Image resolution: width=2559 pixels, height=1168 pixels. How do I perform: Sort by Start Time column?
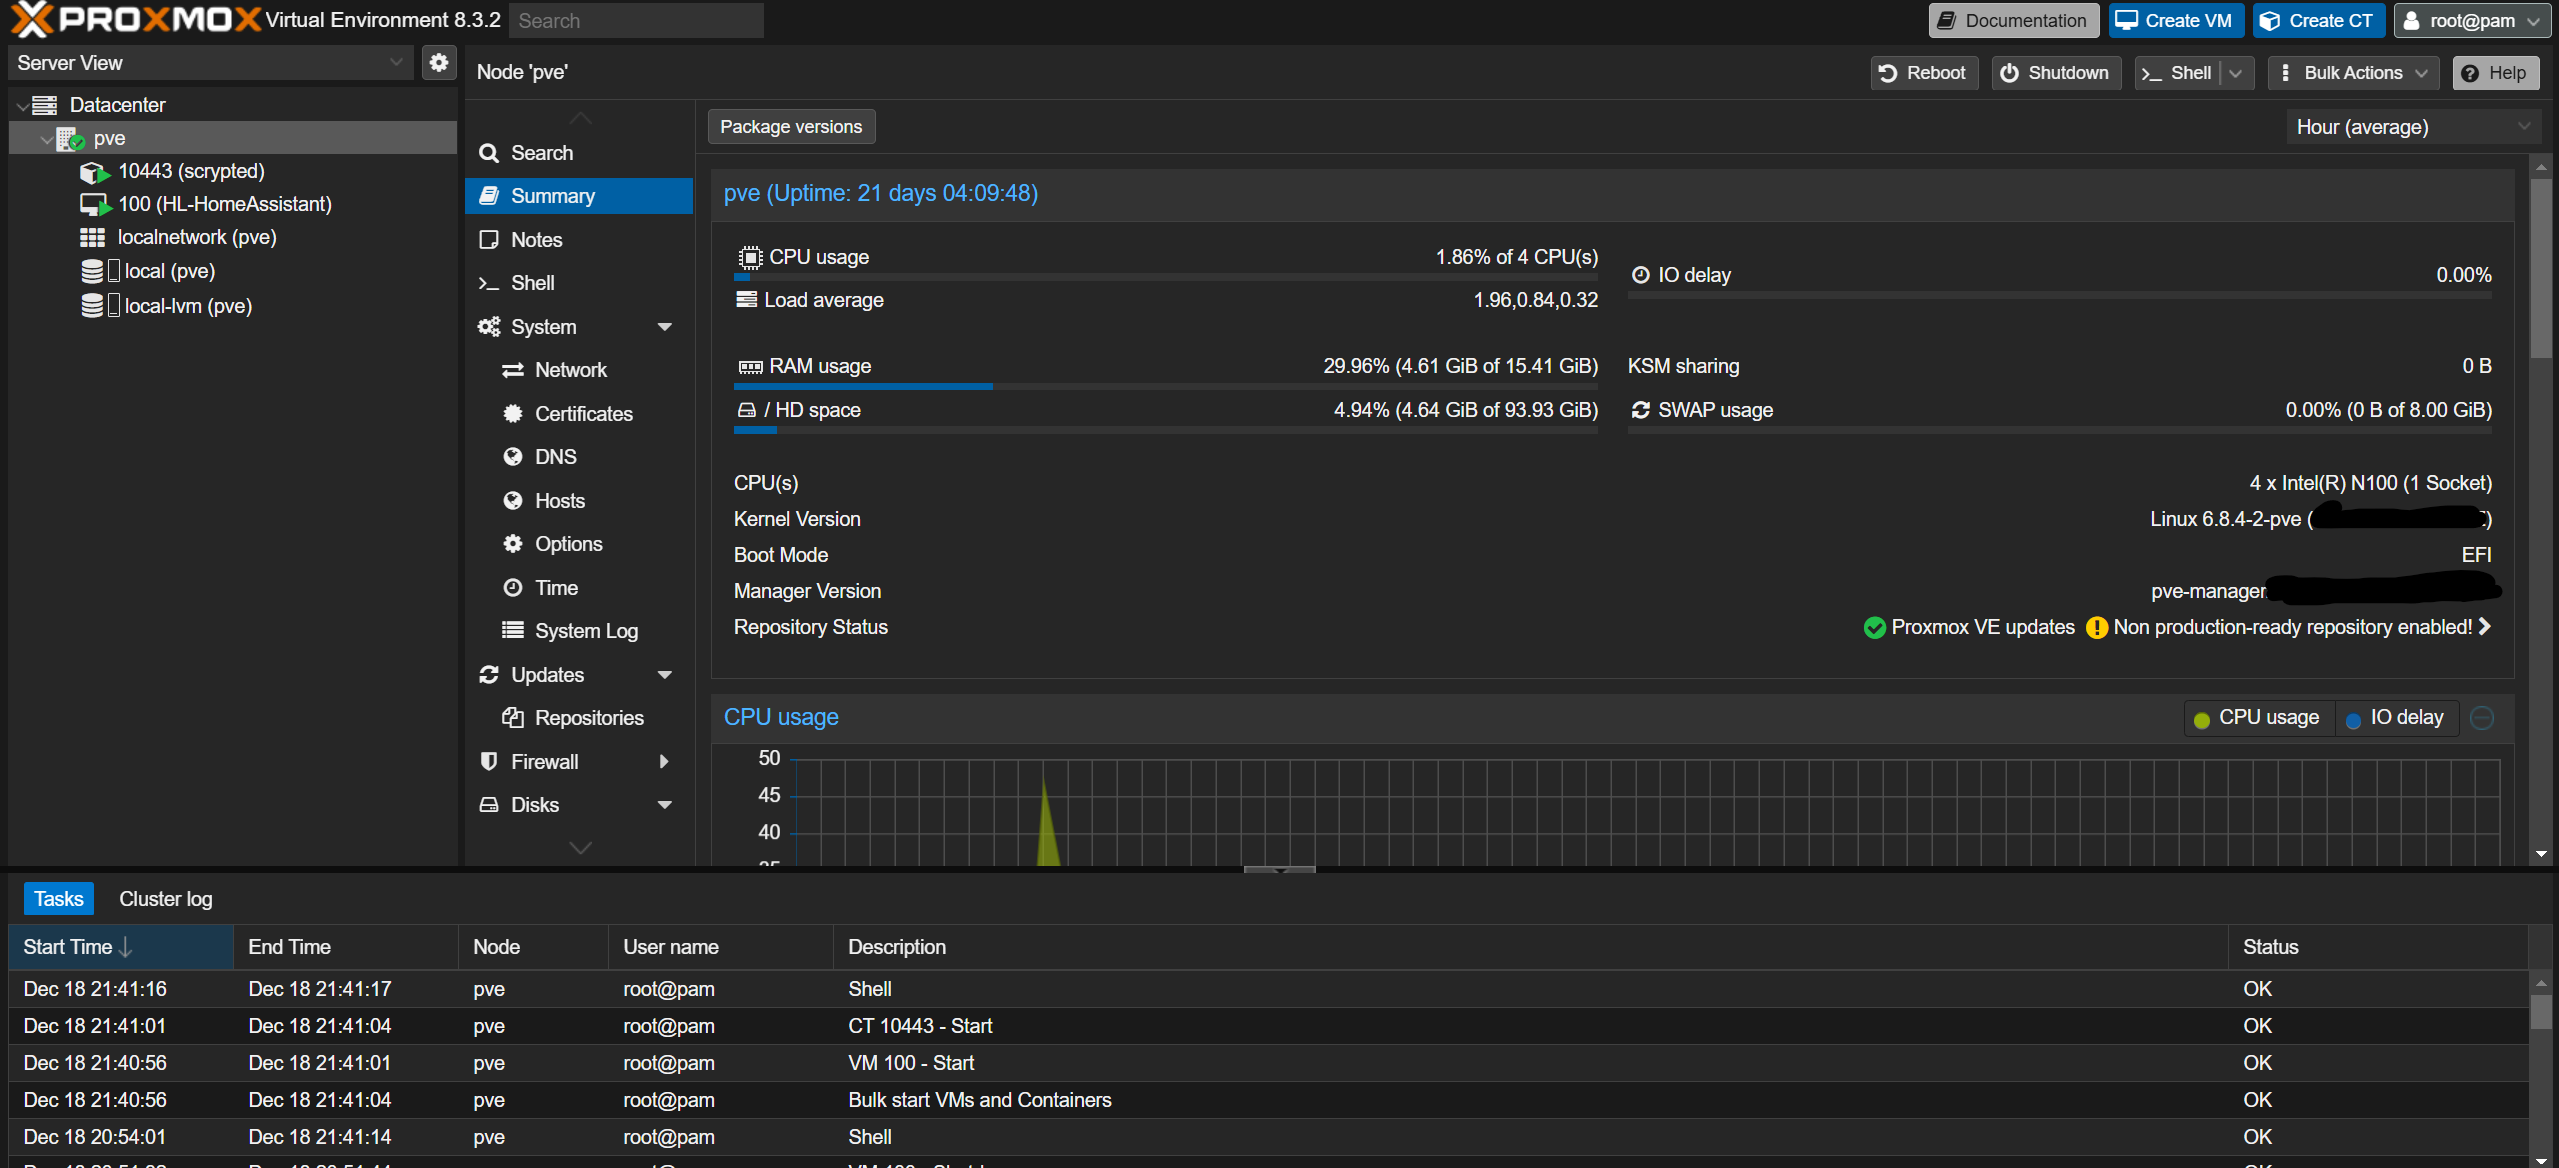(x=121, y=947)
